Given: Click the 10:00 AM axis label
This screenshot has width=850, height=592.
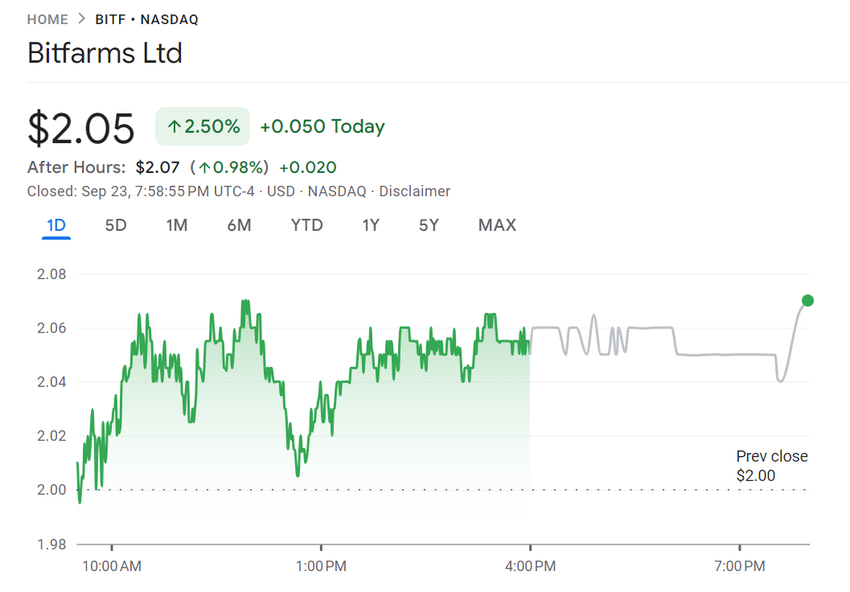Looking at the screenshot, I should [112, 567].
